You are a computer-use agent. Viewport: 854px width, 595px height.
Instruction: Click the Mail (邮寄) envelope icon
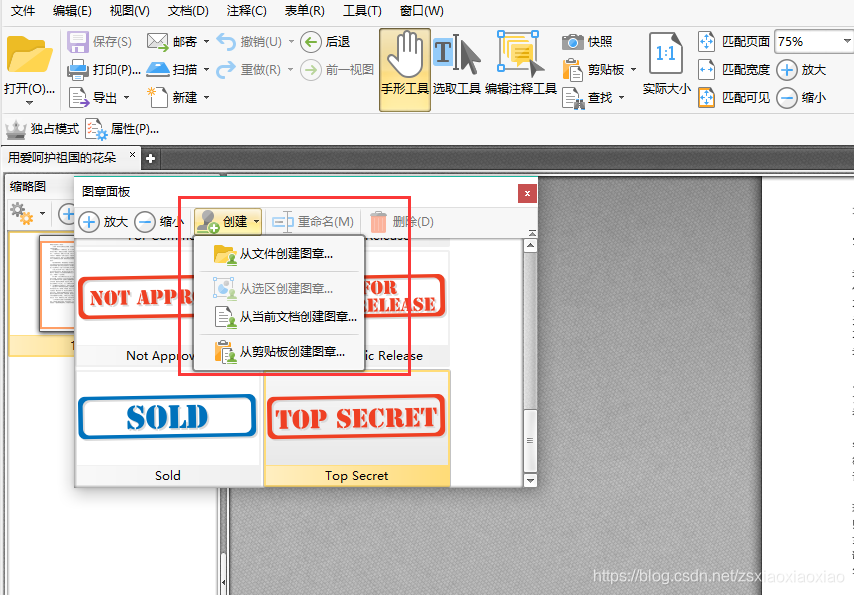pyautogui.click(x=157, y=41)
